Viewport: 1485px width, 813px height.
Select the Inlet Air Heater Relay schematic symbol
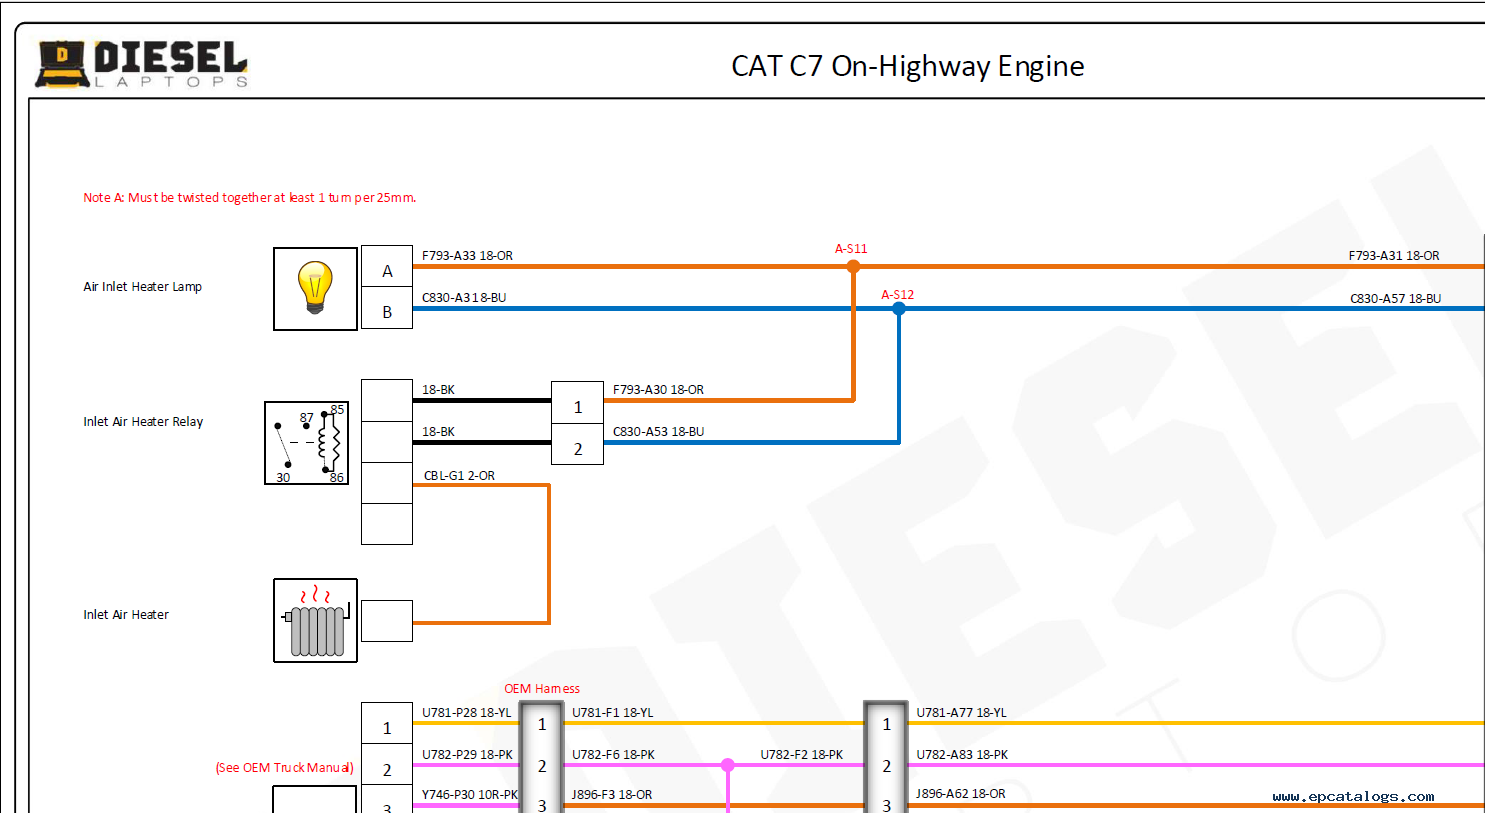[306, 443]
